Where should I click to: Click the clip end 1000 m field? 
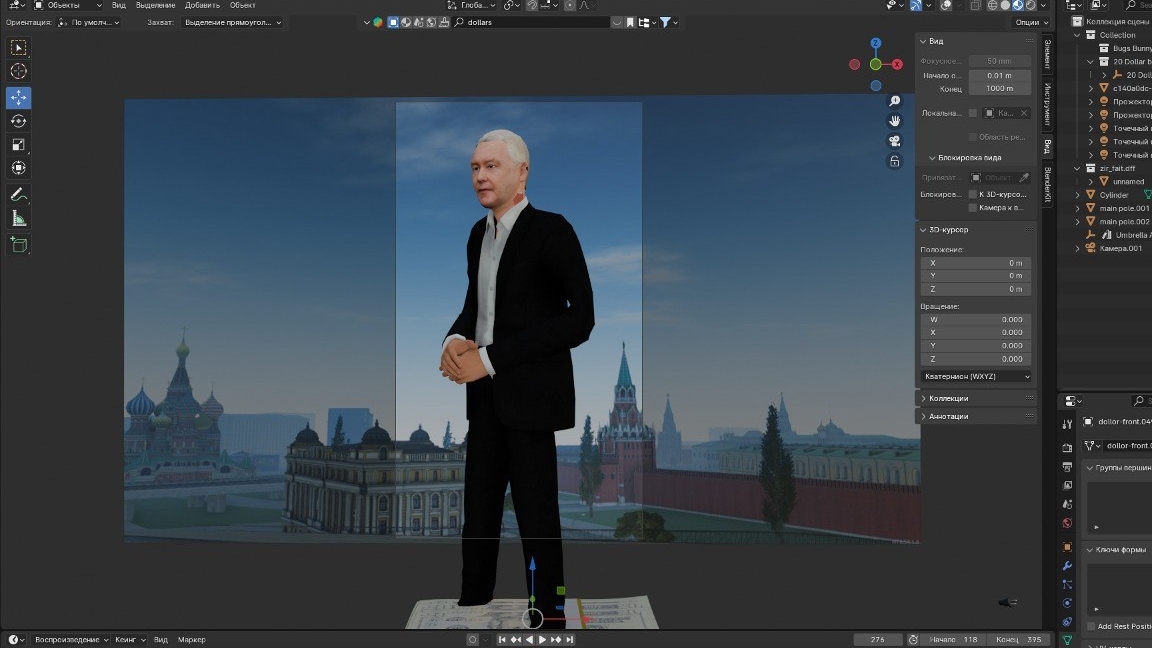(1000, 89)
